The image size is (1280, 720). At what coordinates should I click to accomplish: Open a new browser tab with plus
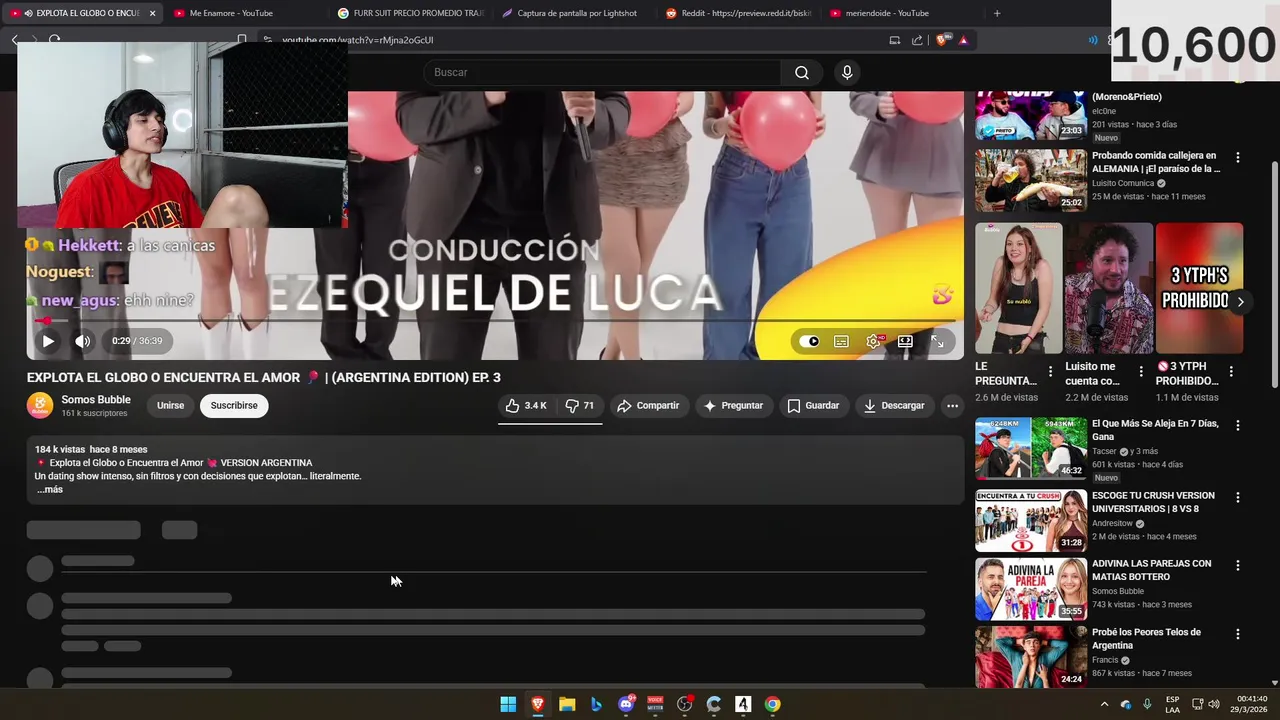coord(997,13)
